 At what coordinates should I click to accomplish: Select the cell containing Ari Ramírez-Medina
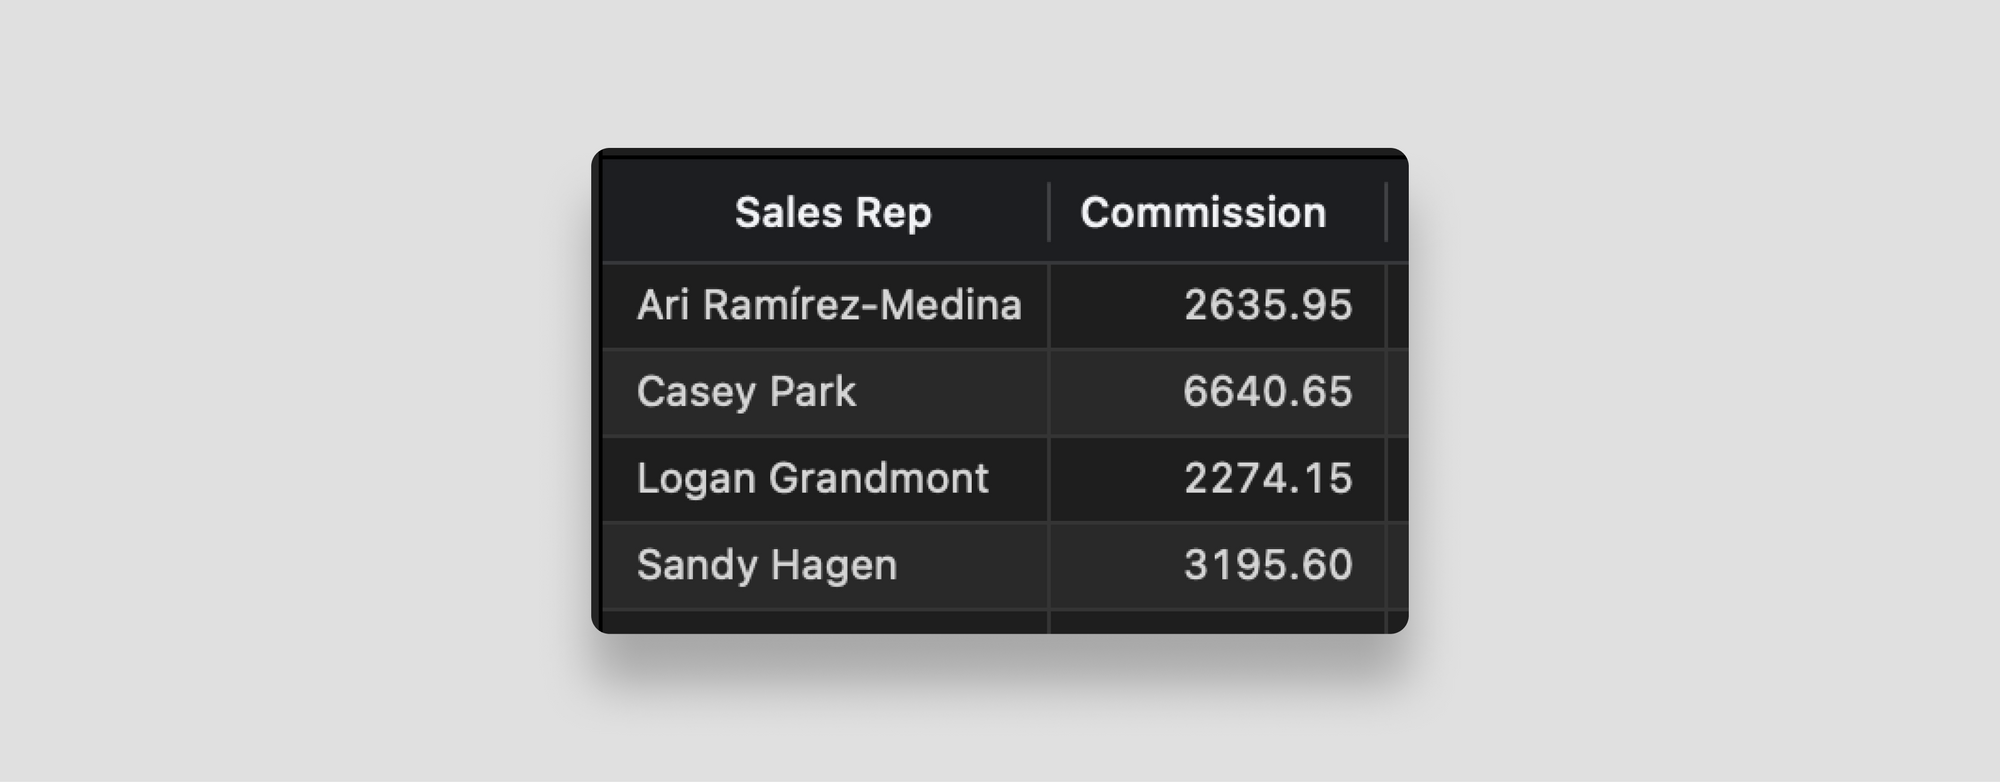(x=830, y=306)
